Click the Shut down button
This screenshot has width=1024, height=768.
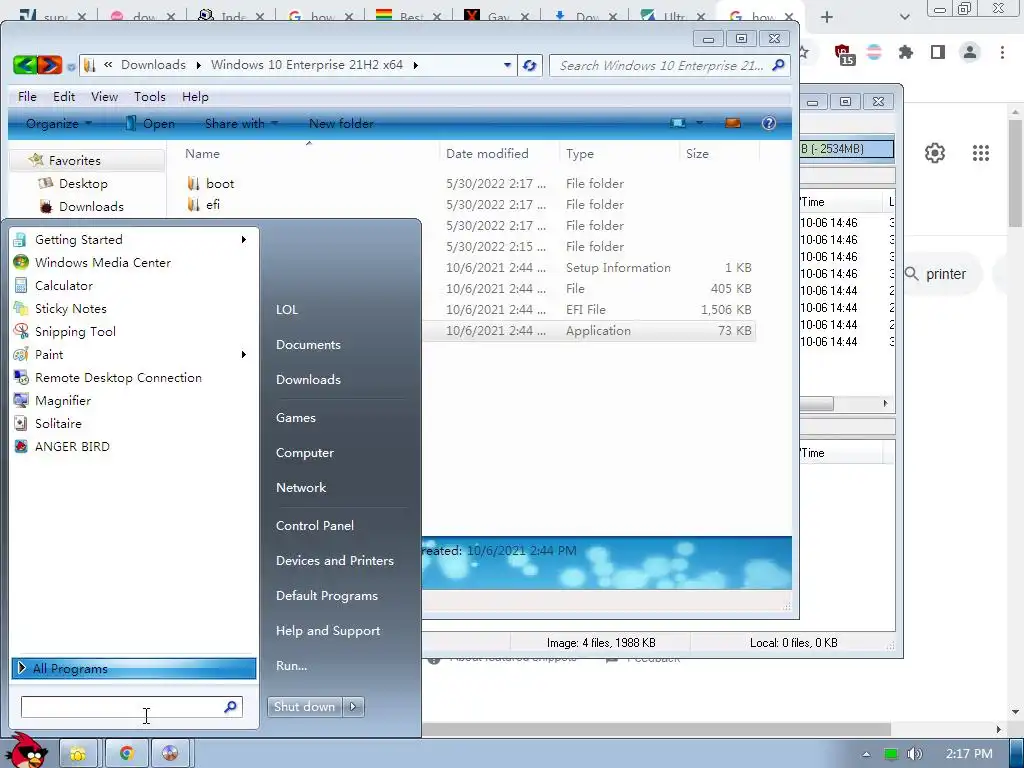click(x=305, y=706)
